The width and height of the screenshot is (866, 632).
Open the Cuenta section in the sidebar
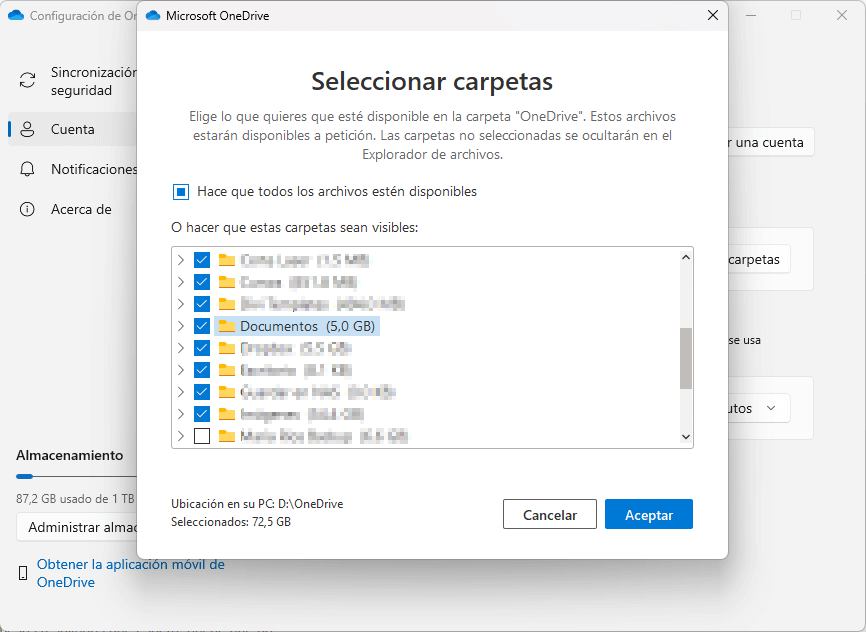click(72, 129)
